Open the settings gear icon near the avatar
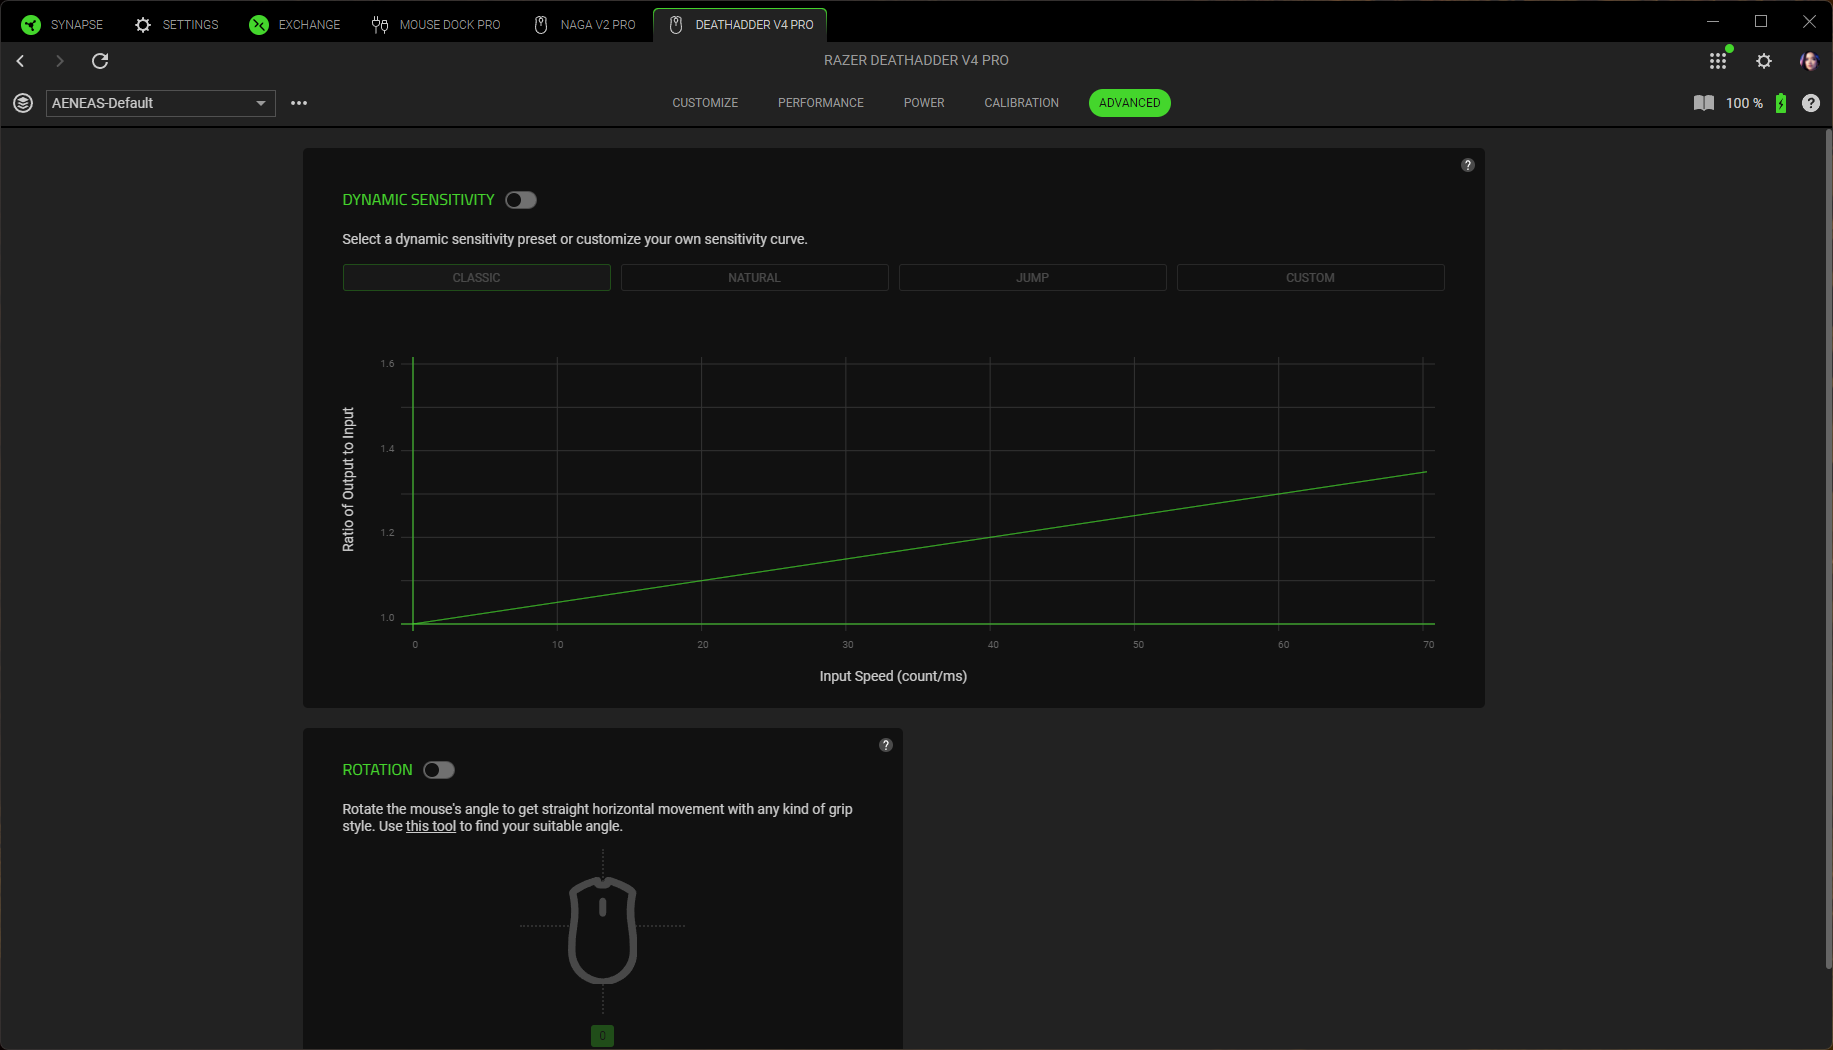Screen dimensions: 1833x1050 [x=1764, y=61]
